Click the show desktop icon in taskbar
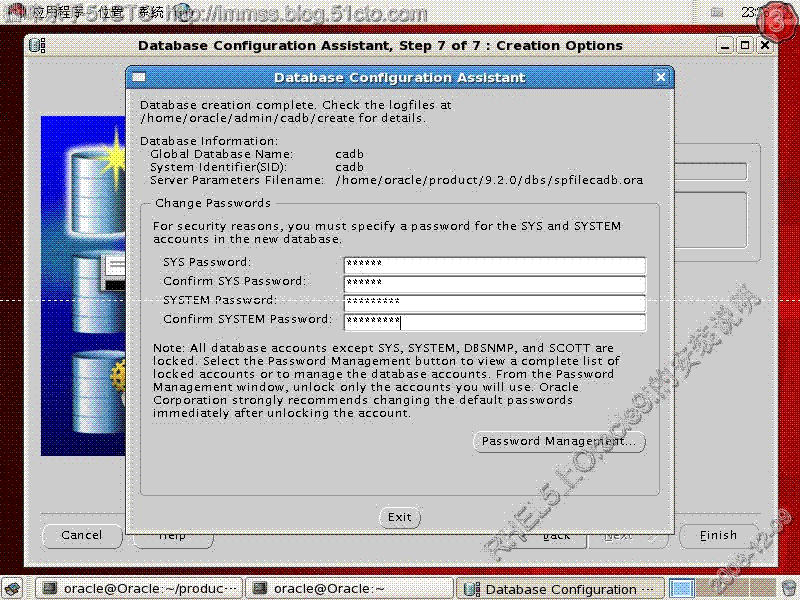The image size is (800, 600). pyautogui.click(x=12, y=589)
